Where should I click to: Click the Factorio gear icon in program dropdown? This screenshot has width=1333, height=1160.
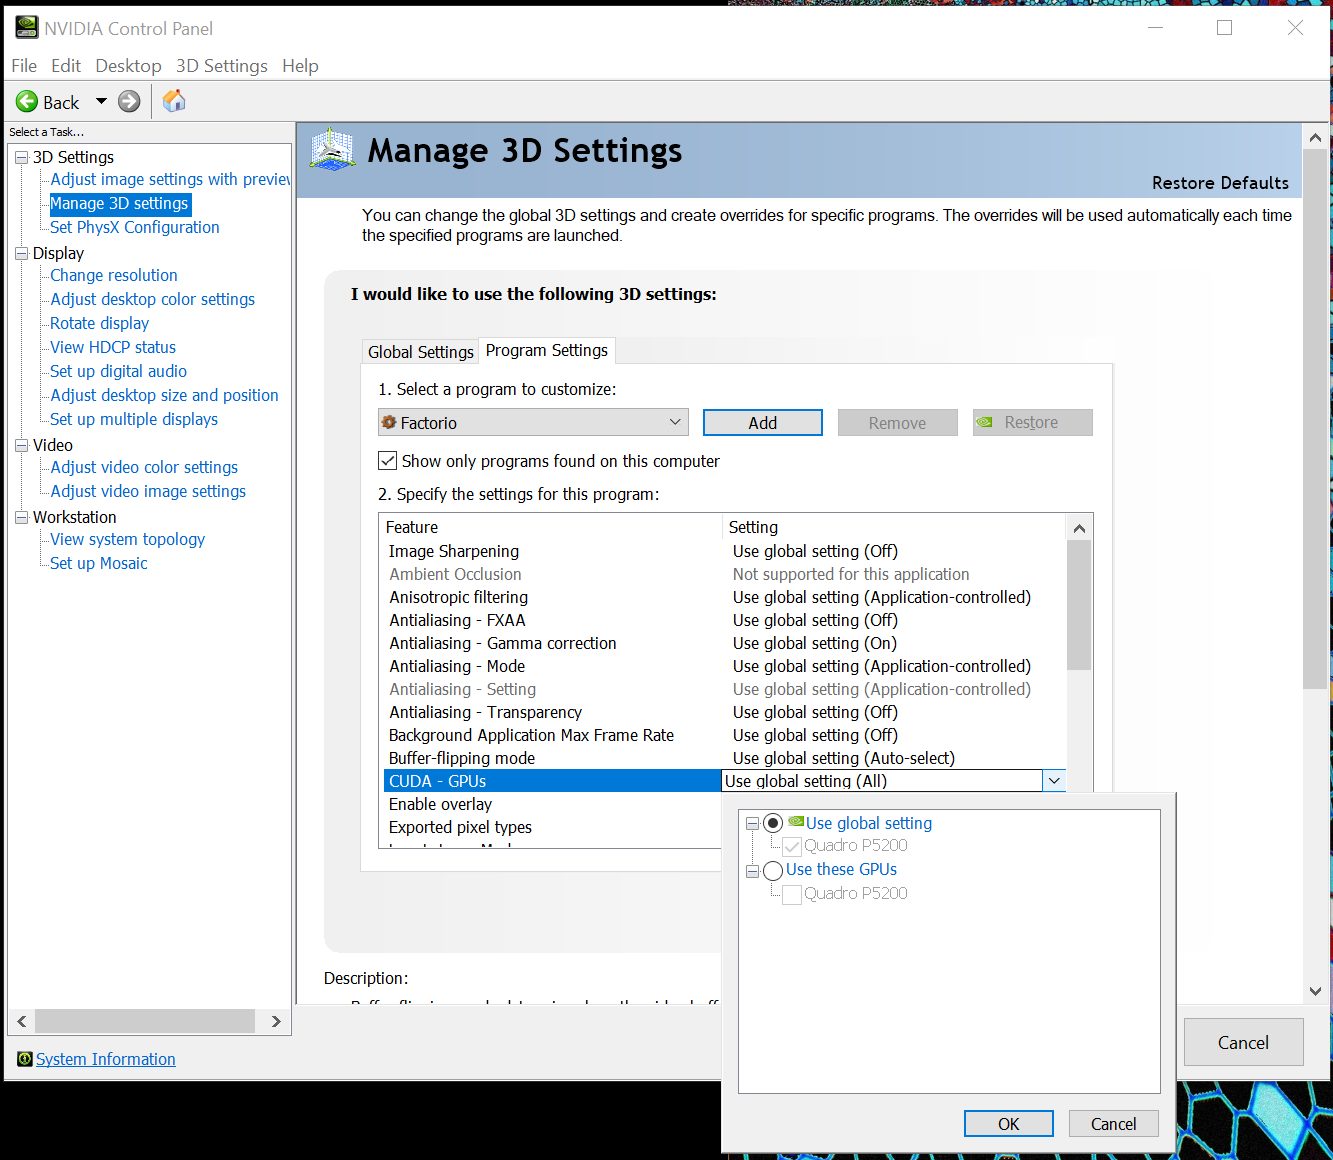(x=389, y=422)
